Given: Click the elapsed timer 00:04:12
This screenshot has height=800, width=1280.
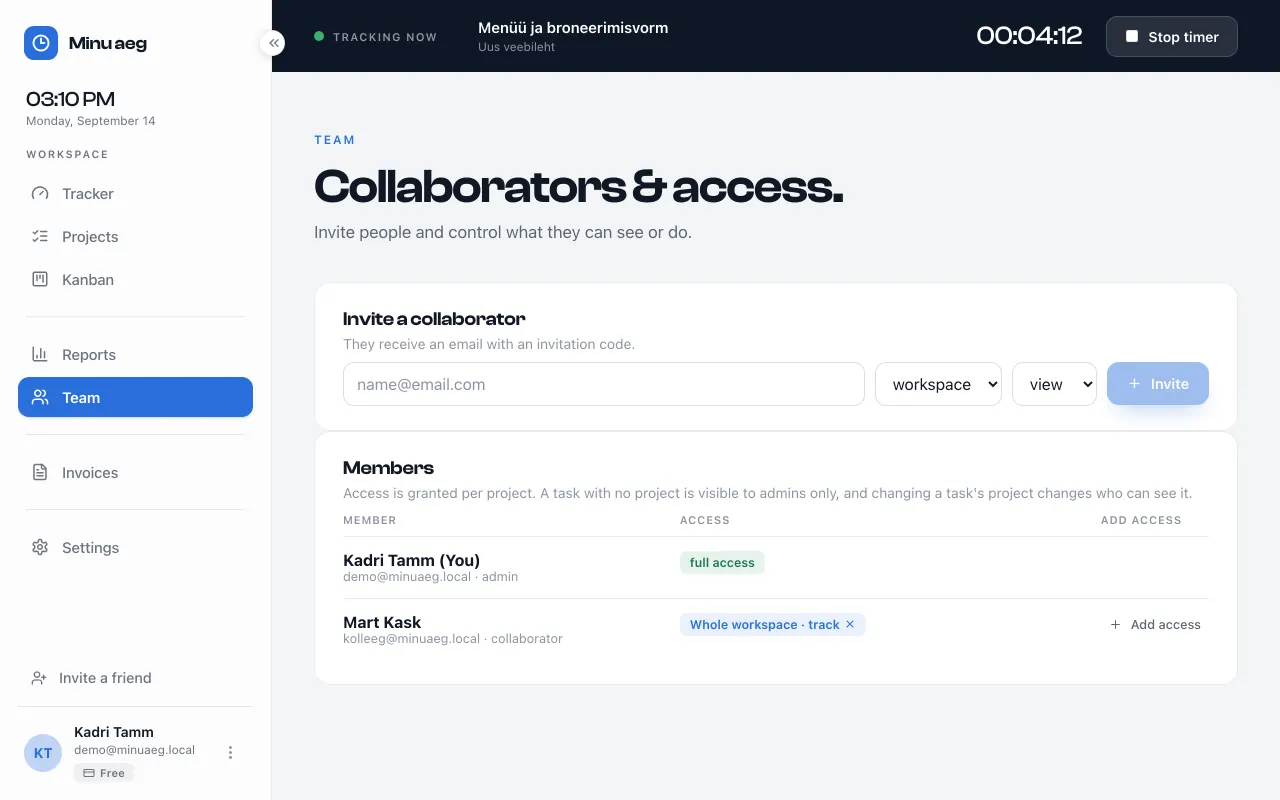Looking at the screenshot, I should (1029, 36).
